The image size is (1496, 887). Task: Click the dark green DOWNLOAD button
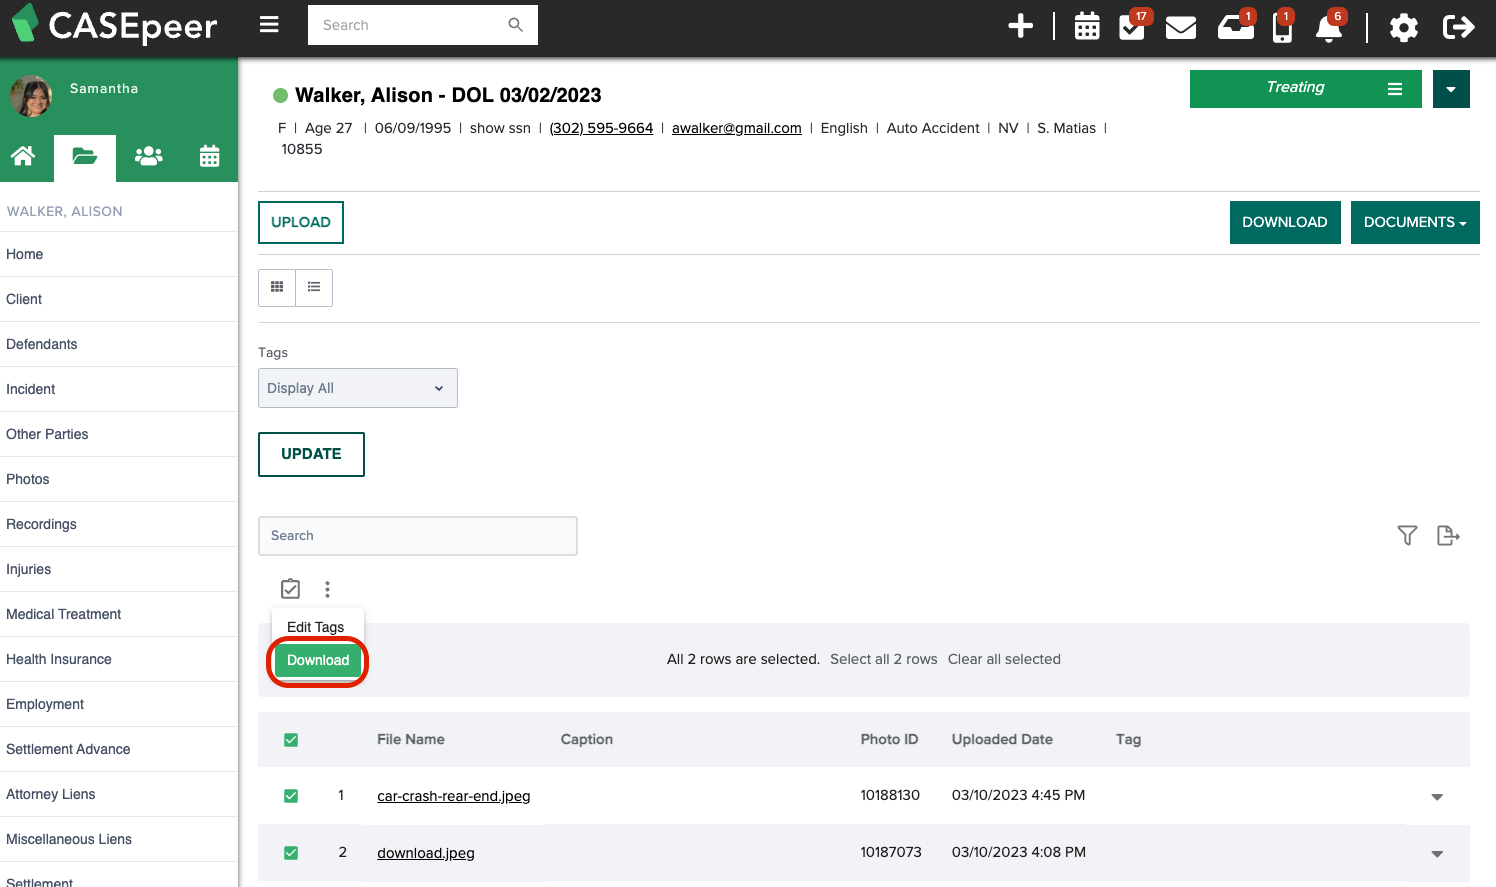tap(1285, 222)
